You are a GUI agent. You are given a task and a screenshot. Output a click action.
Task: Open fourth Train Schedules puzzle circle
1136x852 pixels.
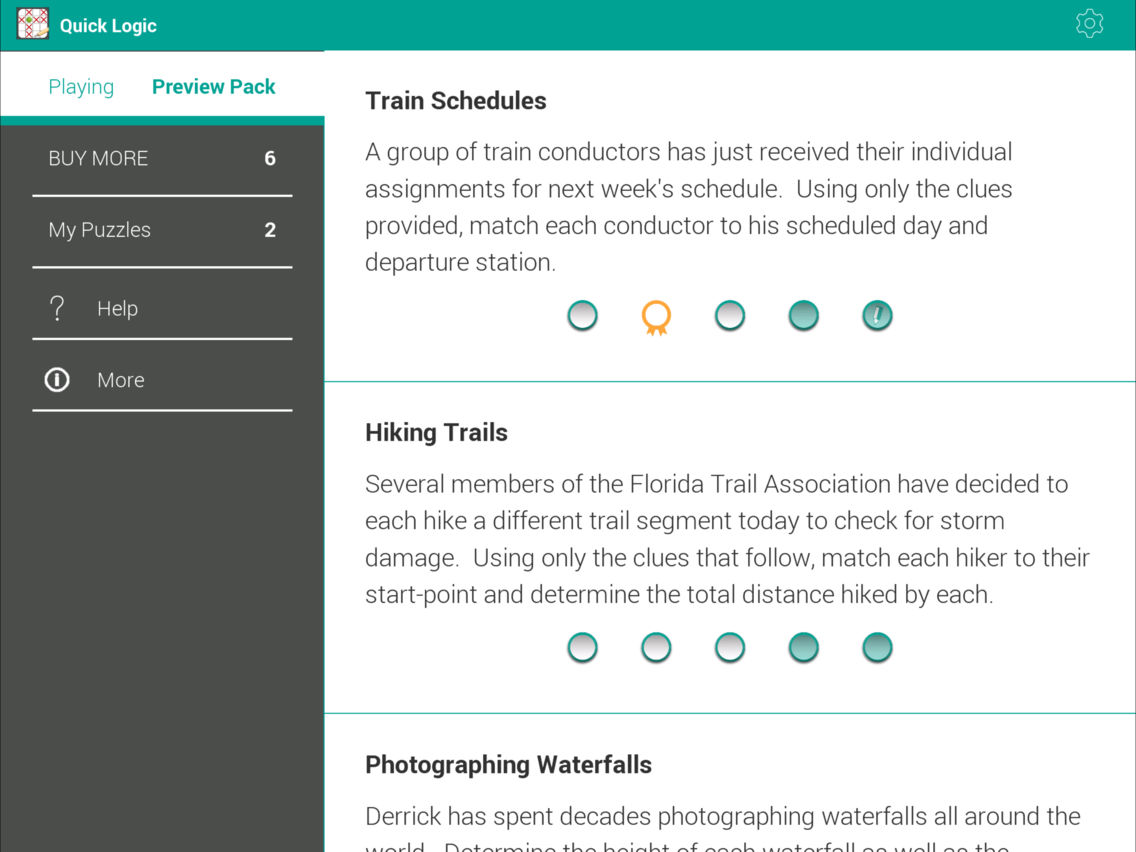click(803, 316)
